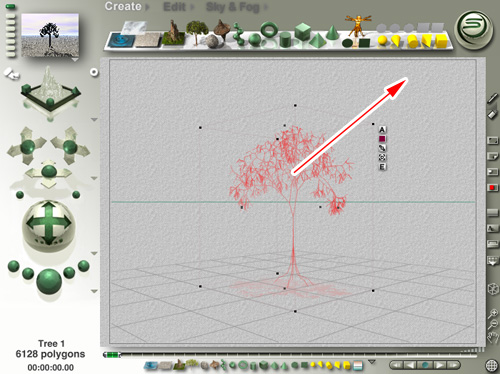Expand the triangle next to Create
Image resolution: width=500 pixels, height=374 pixels.
click(x=147, y=7)
